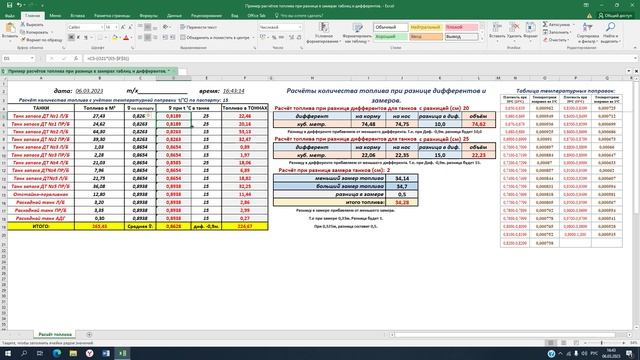The height and width of the screenshot is (360, 640).
Task: Click the Share button
Action: pyautogui.click(x=615, y=16)
